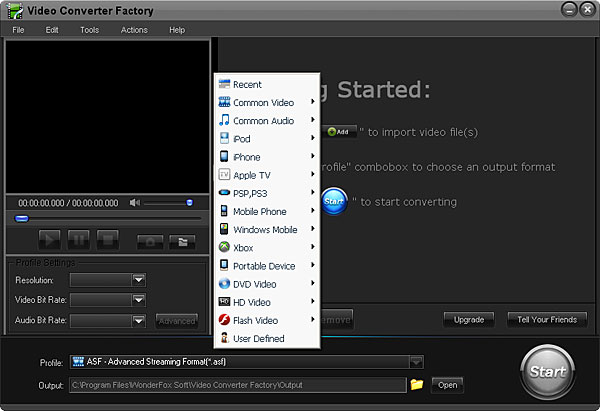Play the video preview
The height and width of the screenshot is (411, 600).
49,240
